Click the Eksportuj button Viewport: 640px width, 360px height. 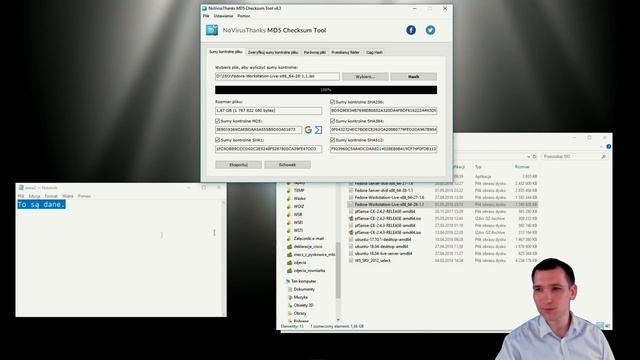(238, 164)
